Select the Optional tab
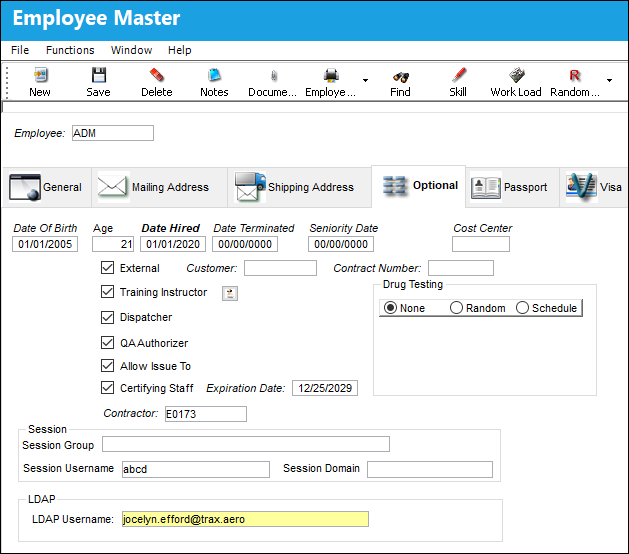 (x=418, y=186)
